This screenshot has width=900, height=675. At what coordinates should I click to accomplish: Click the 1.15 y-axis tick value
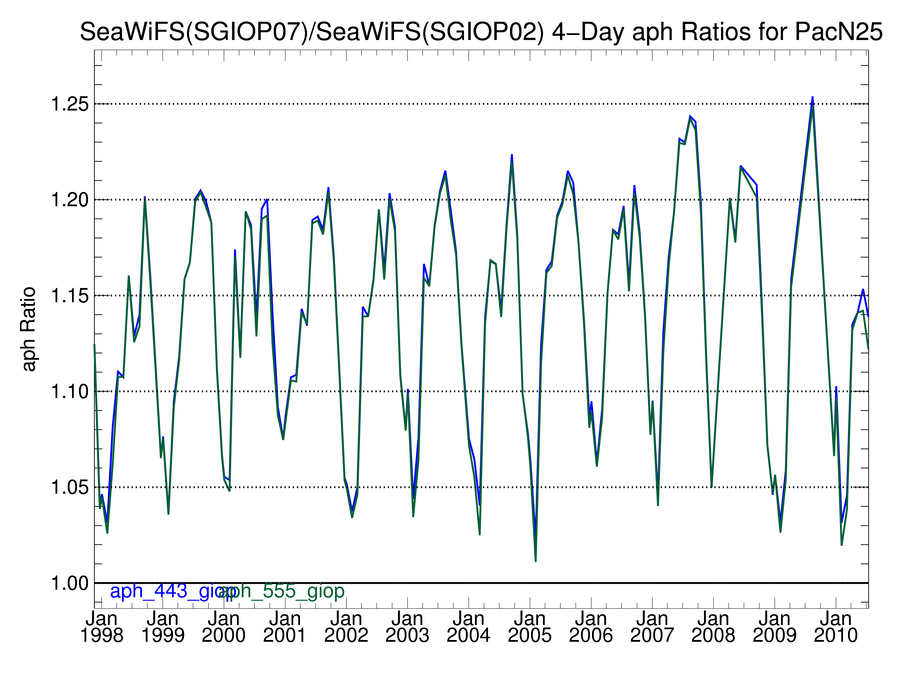pos(71,296)
